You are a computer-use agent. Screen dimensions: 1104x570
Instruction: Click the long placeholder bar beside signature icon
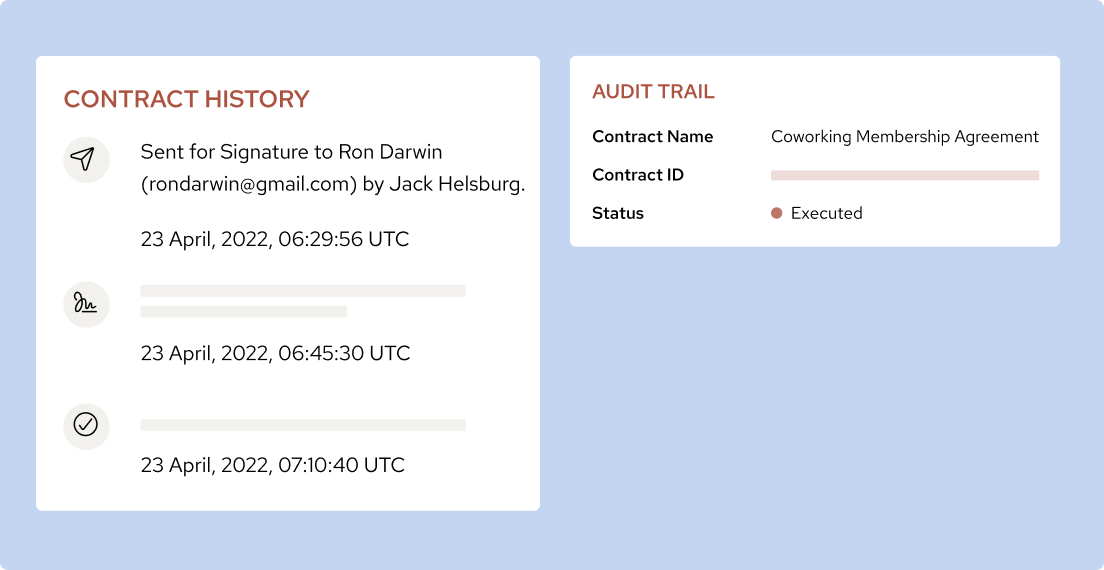point(303,291)
